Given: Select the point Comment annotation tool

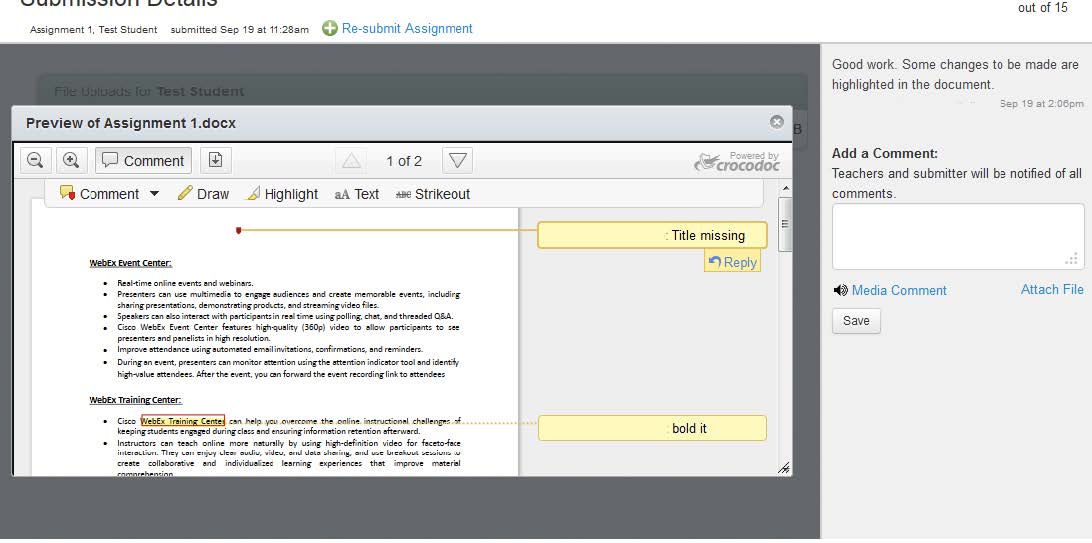Looking at the screenshot, I should tap(100, 194).
